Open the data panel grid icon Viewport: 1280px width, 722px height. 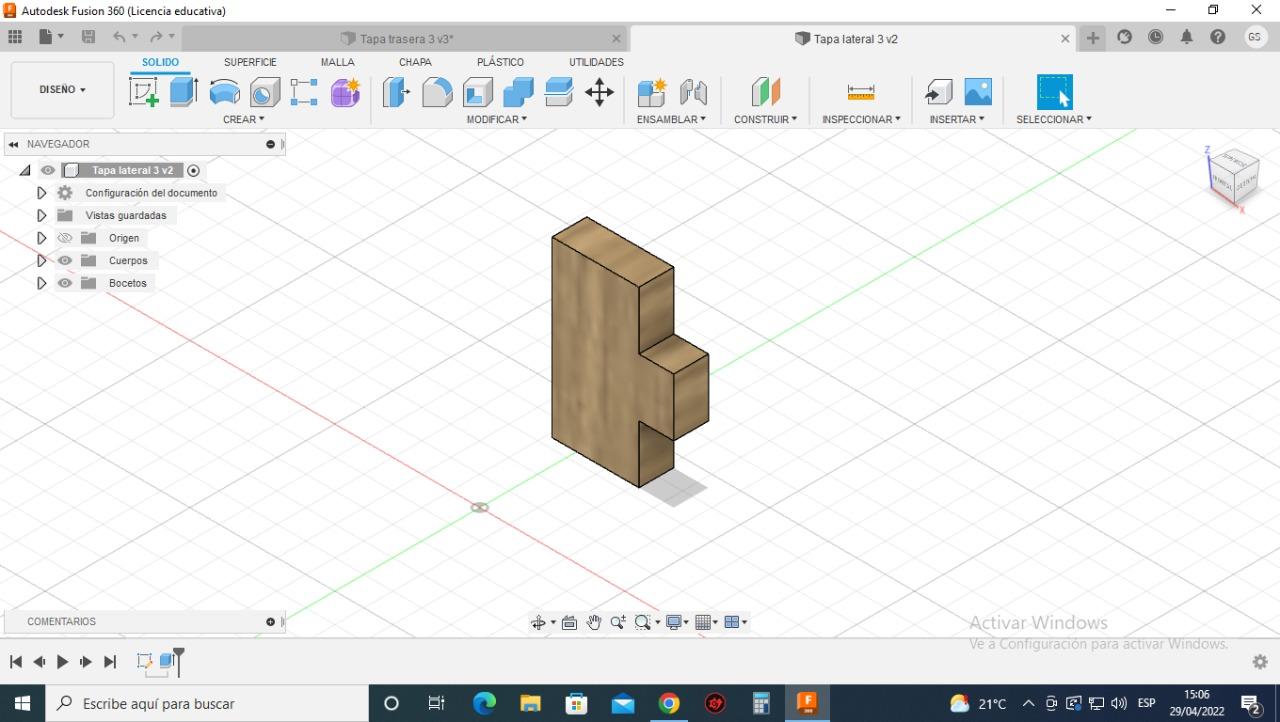[15, 37]
